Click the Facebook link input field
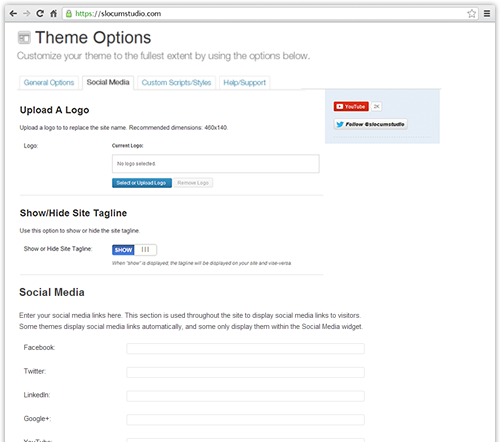This screenshot has width=500, height=442. (x=245, y=349)
